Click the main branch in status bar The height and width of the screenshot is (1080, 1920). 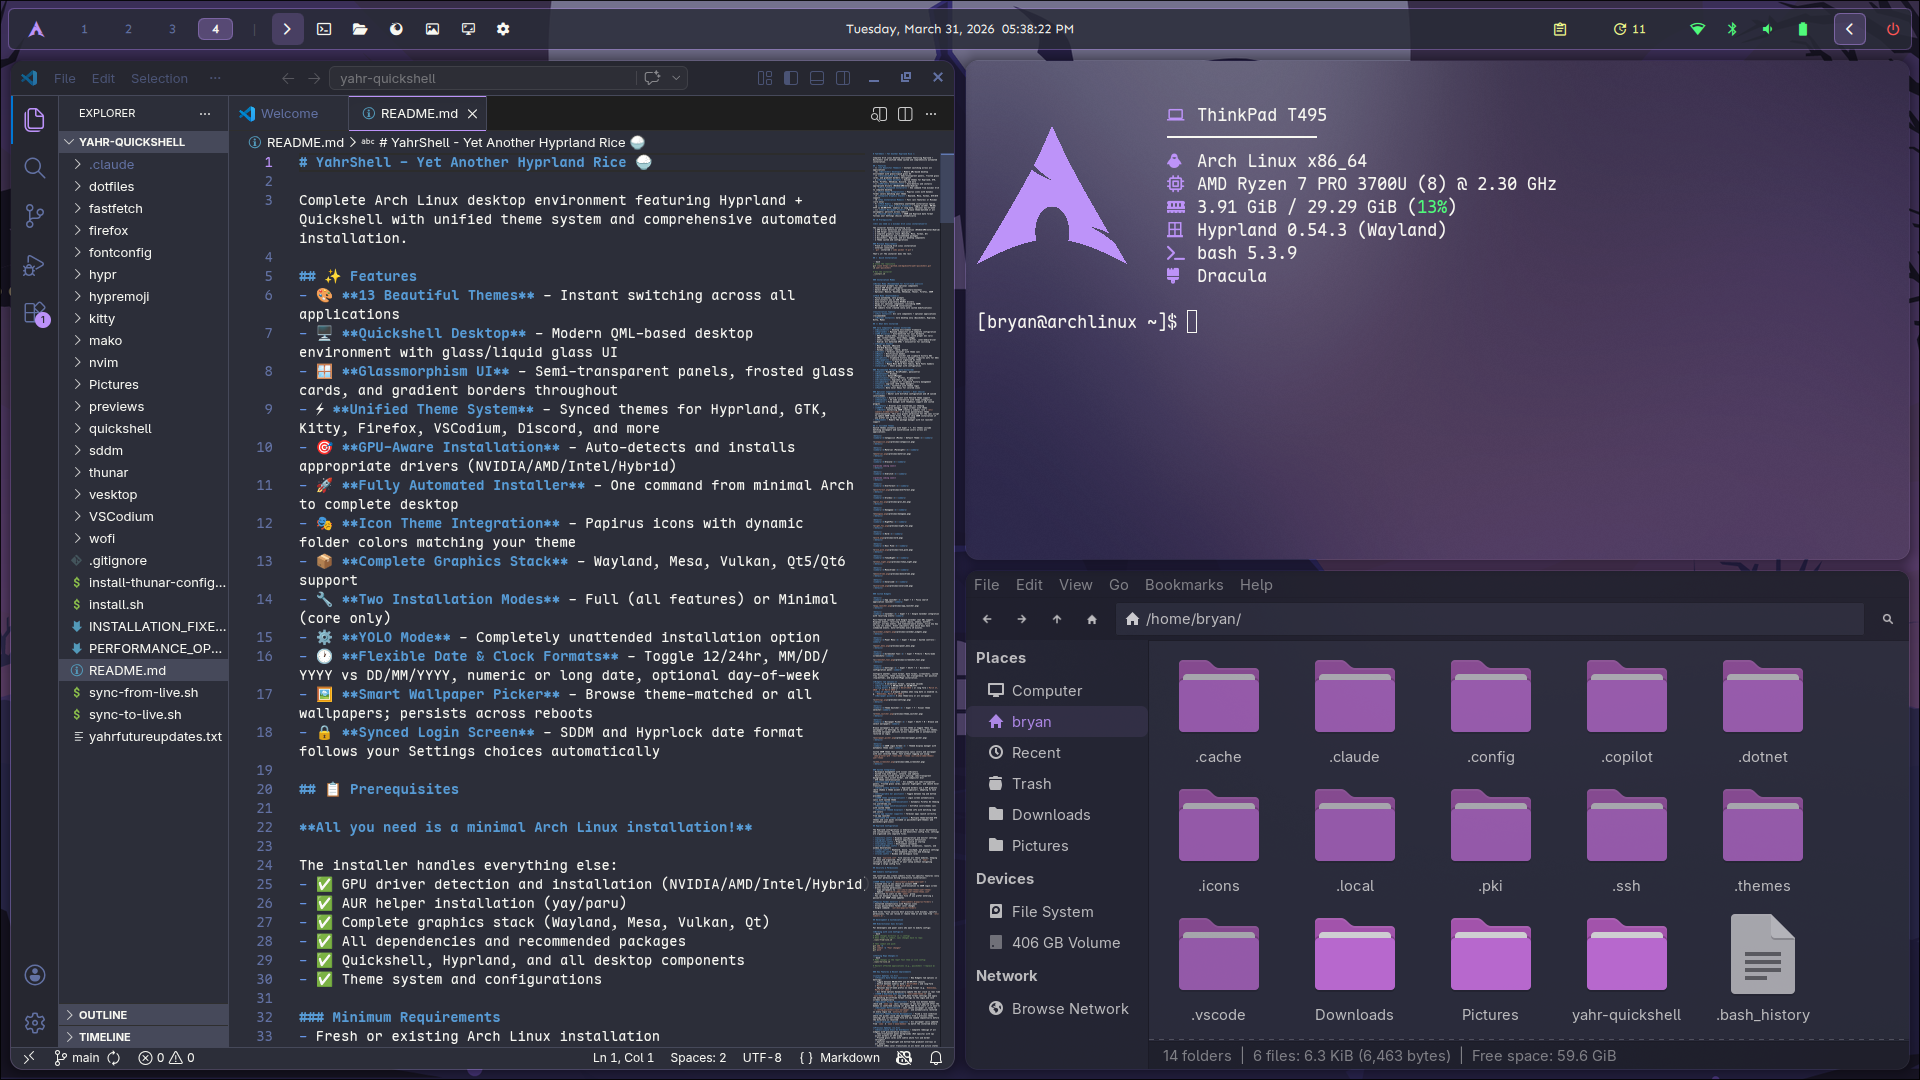click(77, 1057)
